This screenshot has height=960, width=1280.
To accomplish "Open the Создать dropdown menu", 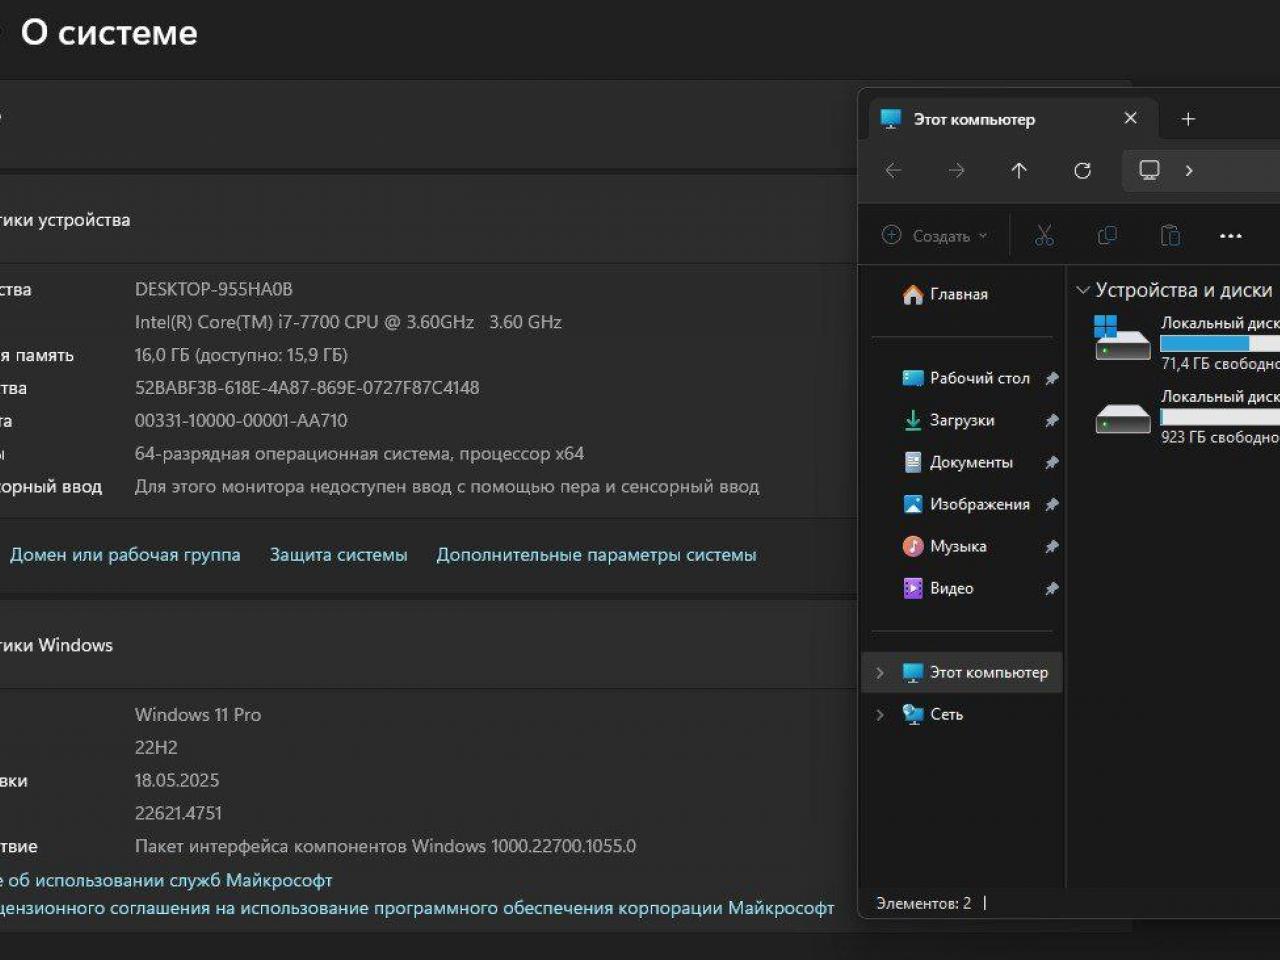I will 935,236.
